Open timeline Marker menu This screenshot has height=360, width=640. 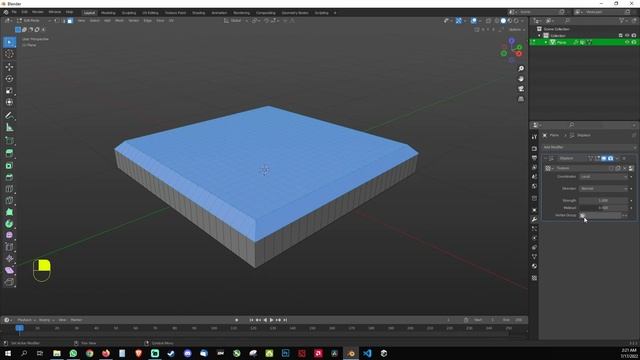76,320
